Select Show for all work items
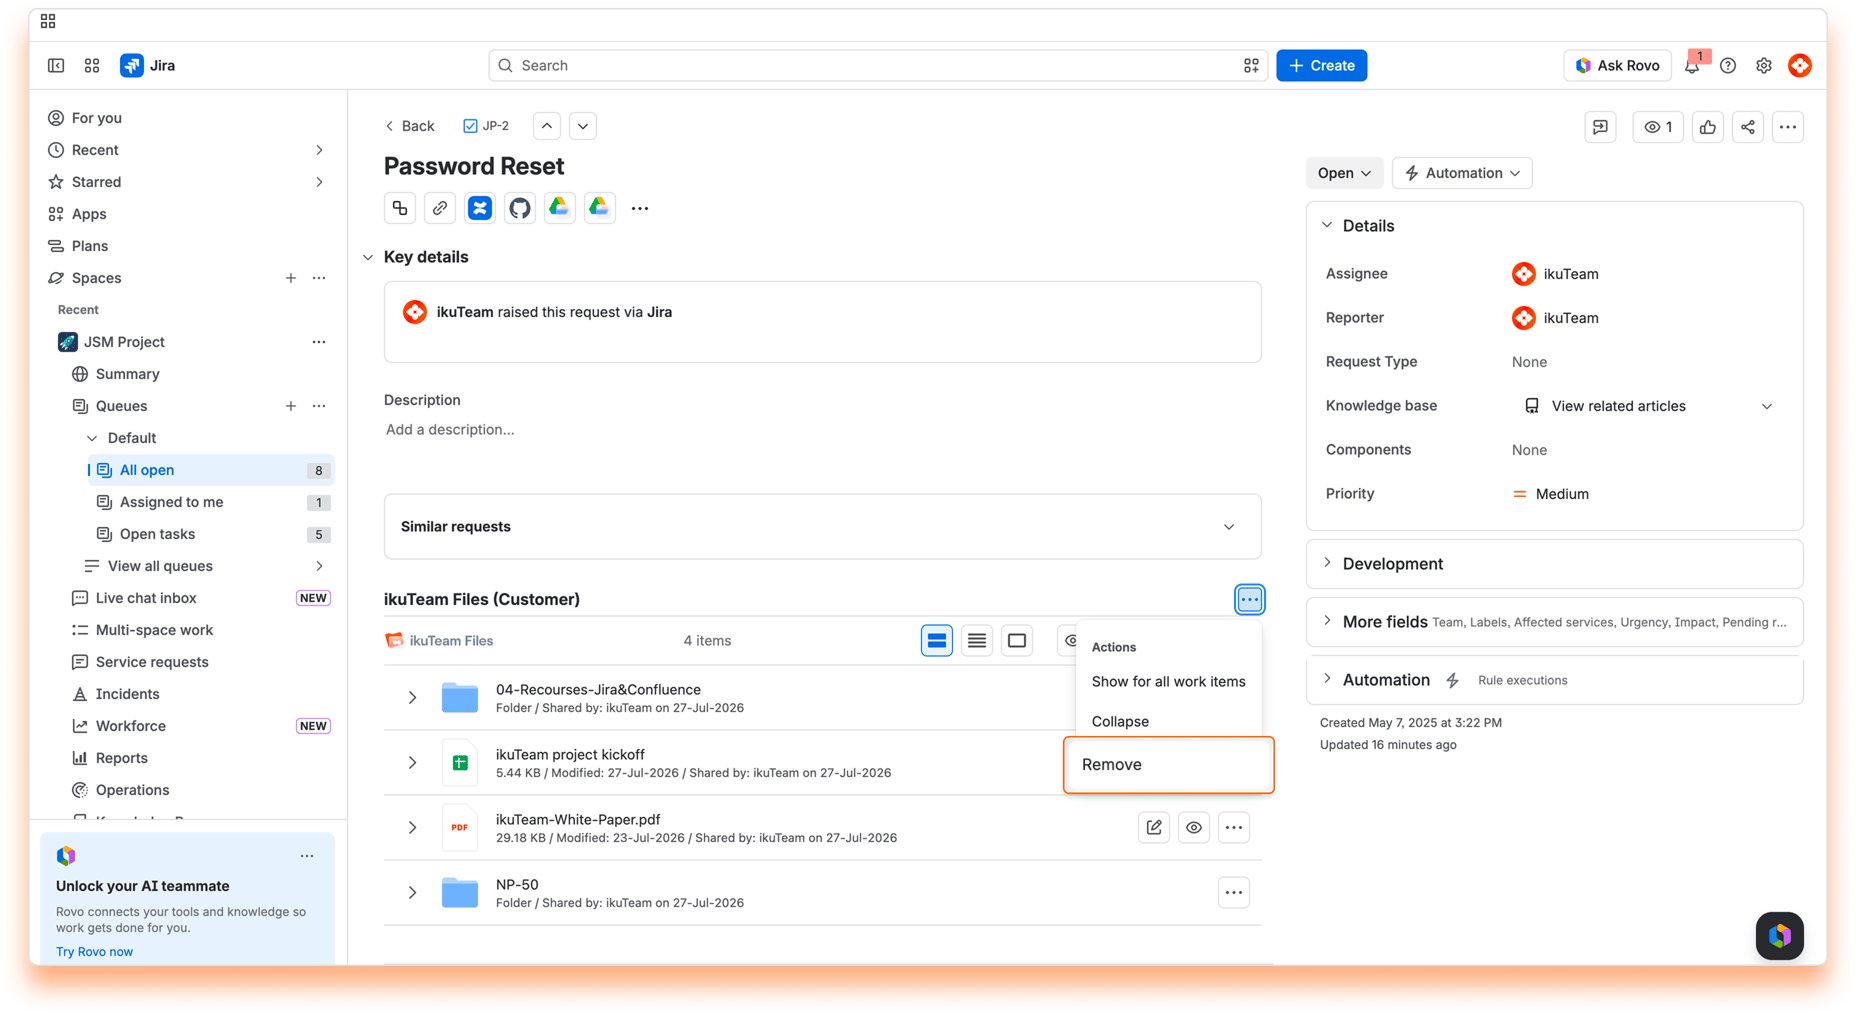Screen dimensions: 1856x1014 pos(1168,682)
